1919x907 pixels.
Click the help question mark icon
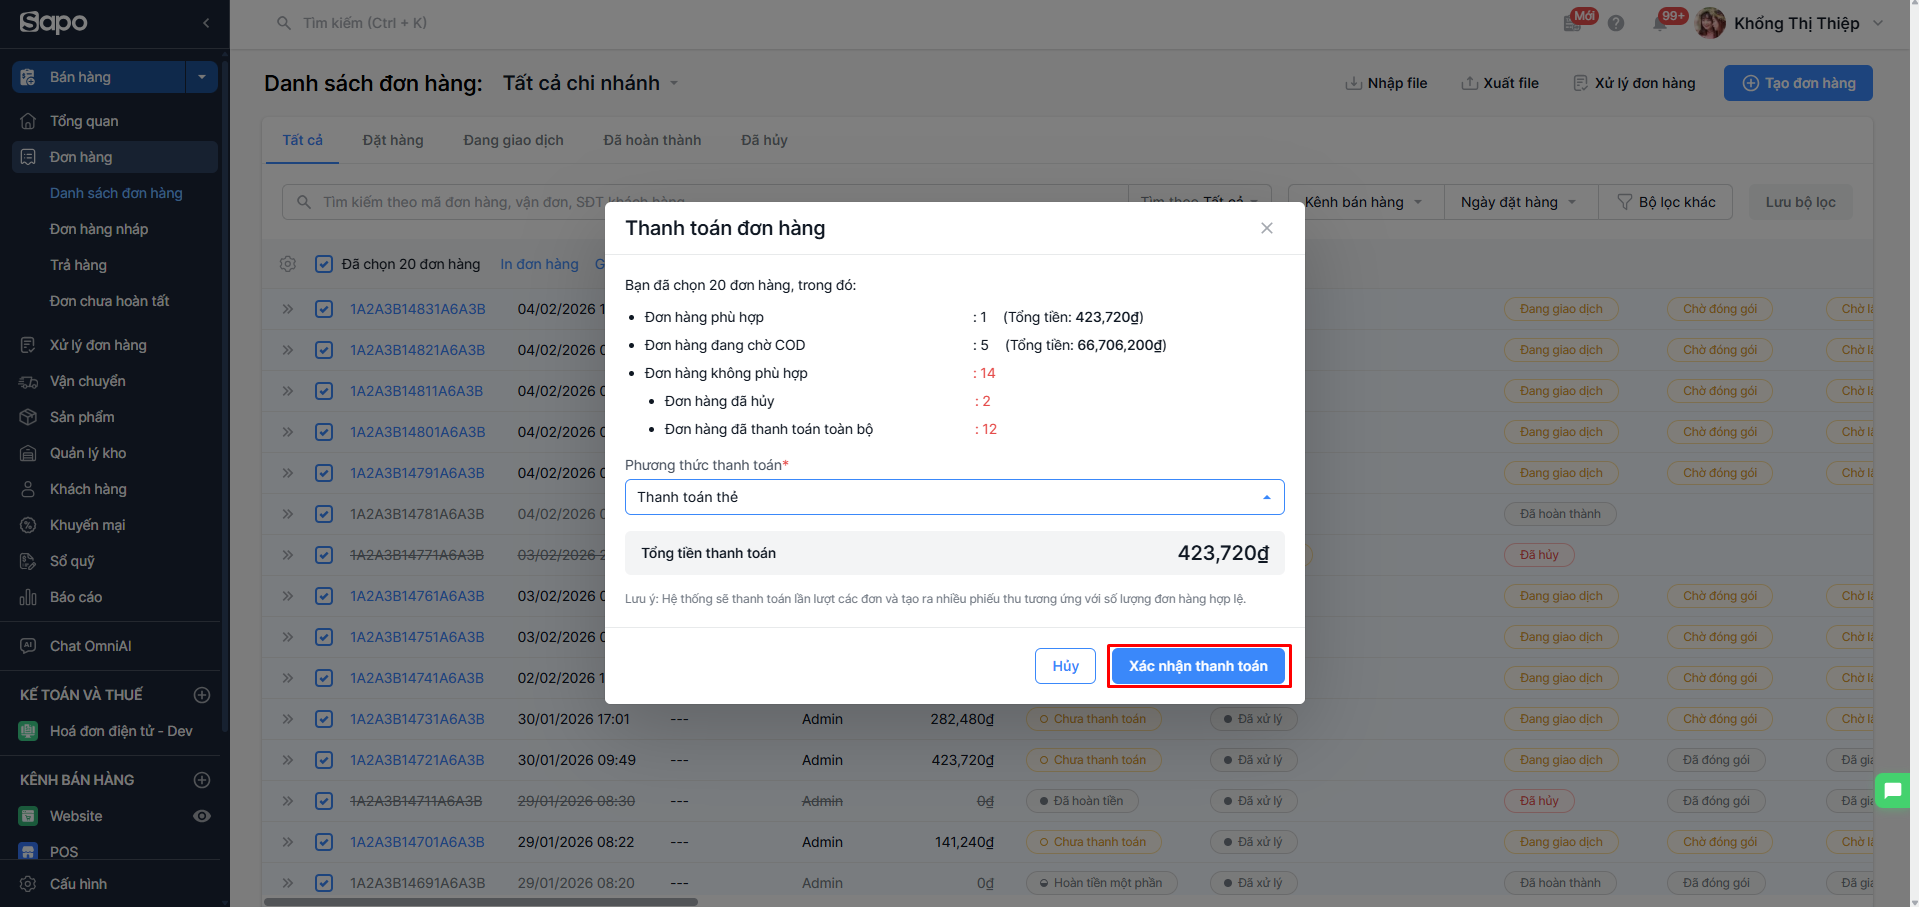coord(1616,23)
